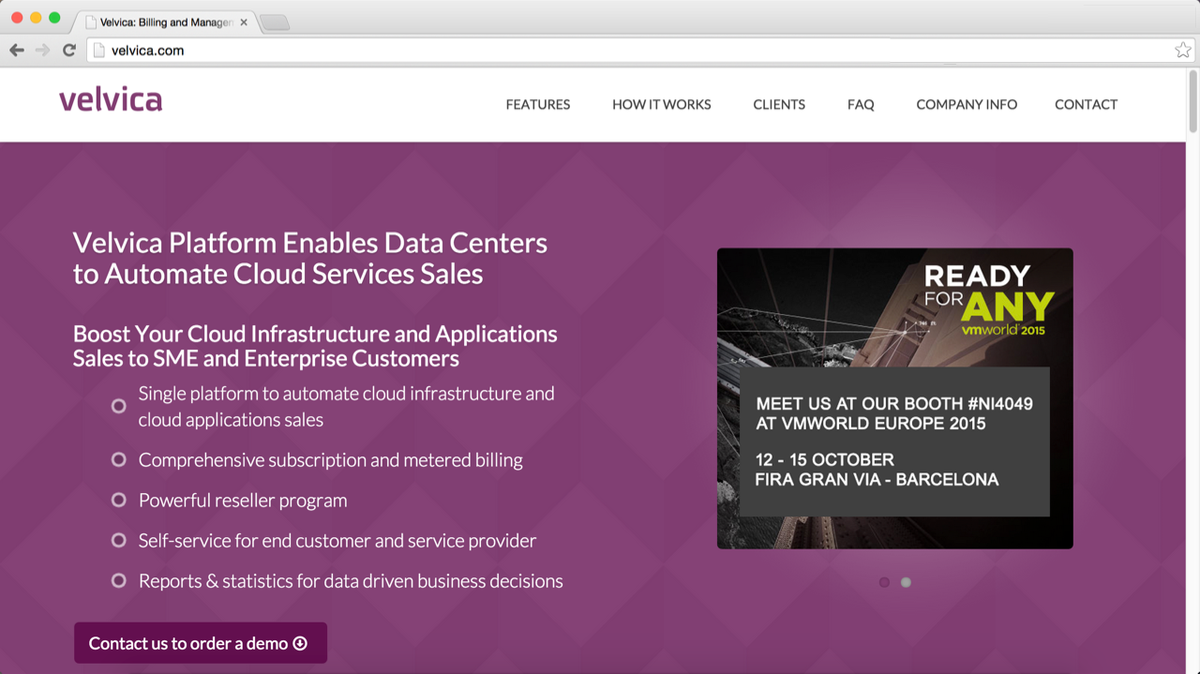This screenshot has width=1200, height=674.
Task: Click the macOS green zoom window button
Action: click(x=55, y=18)
